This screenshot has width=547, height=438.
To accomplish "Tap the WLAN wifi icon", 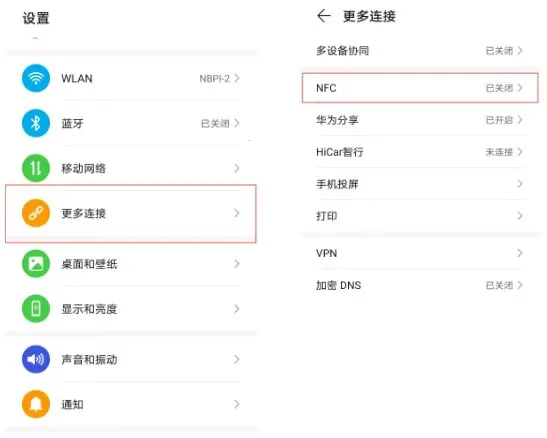I will 36,78.
